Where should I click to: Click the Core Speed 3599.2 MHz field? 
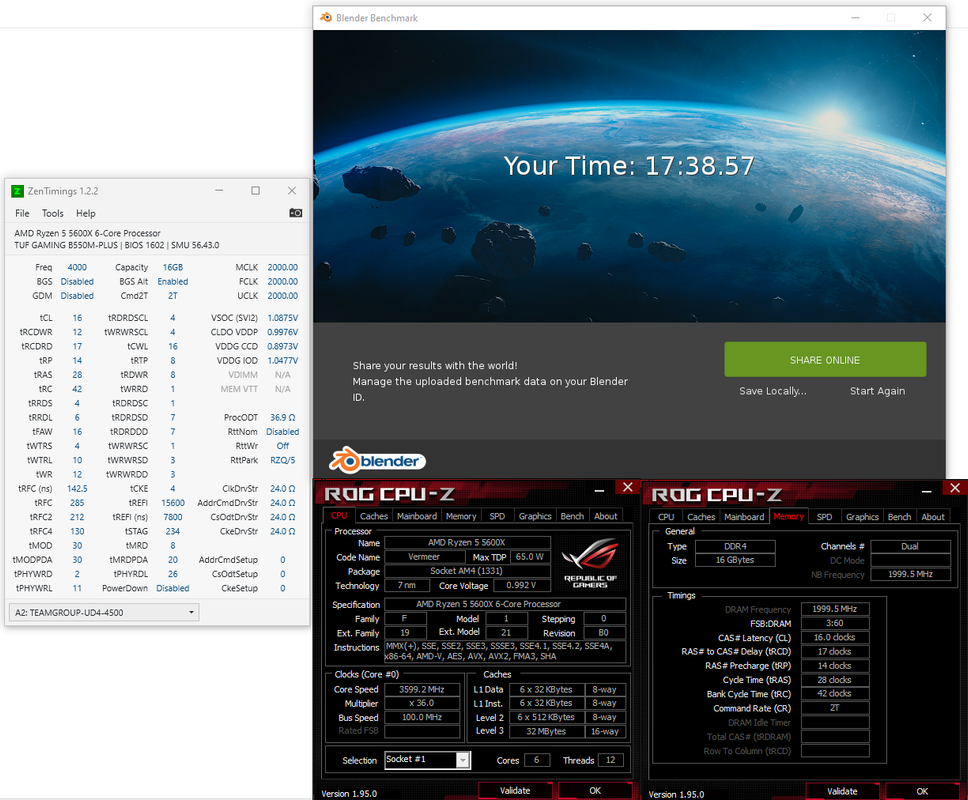pyautogui.click(x=422, y=689)
